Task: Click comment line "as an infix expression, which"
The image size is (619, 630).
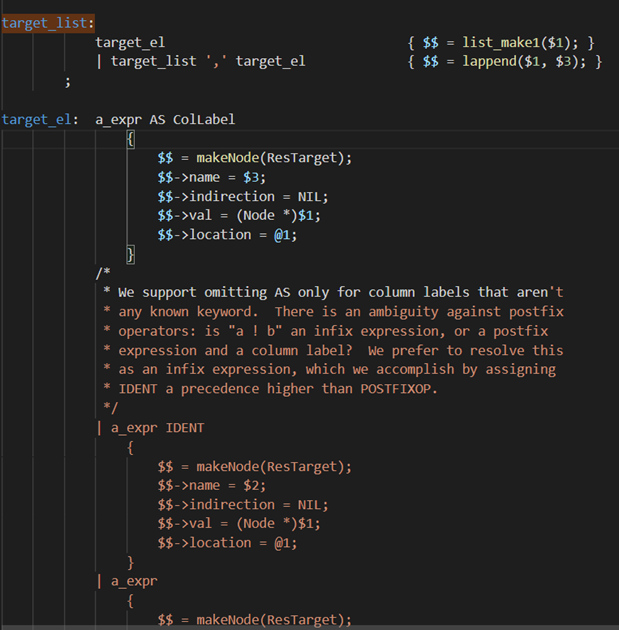Action: pyautogui.click(x=329, y=369)
